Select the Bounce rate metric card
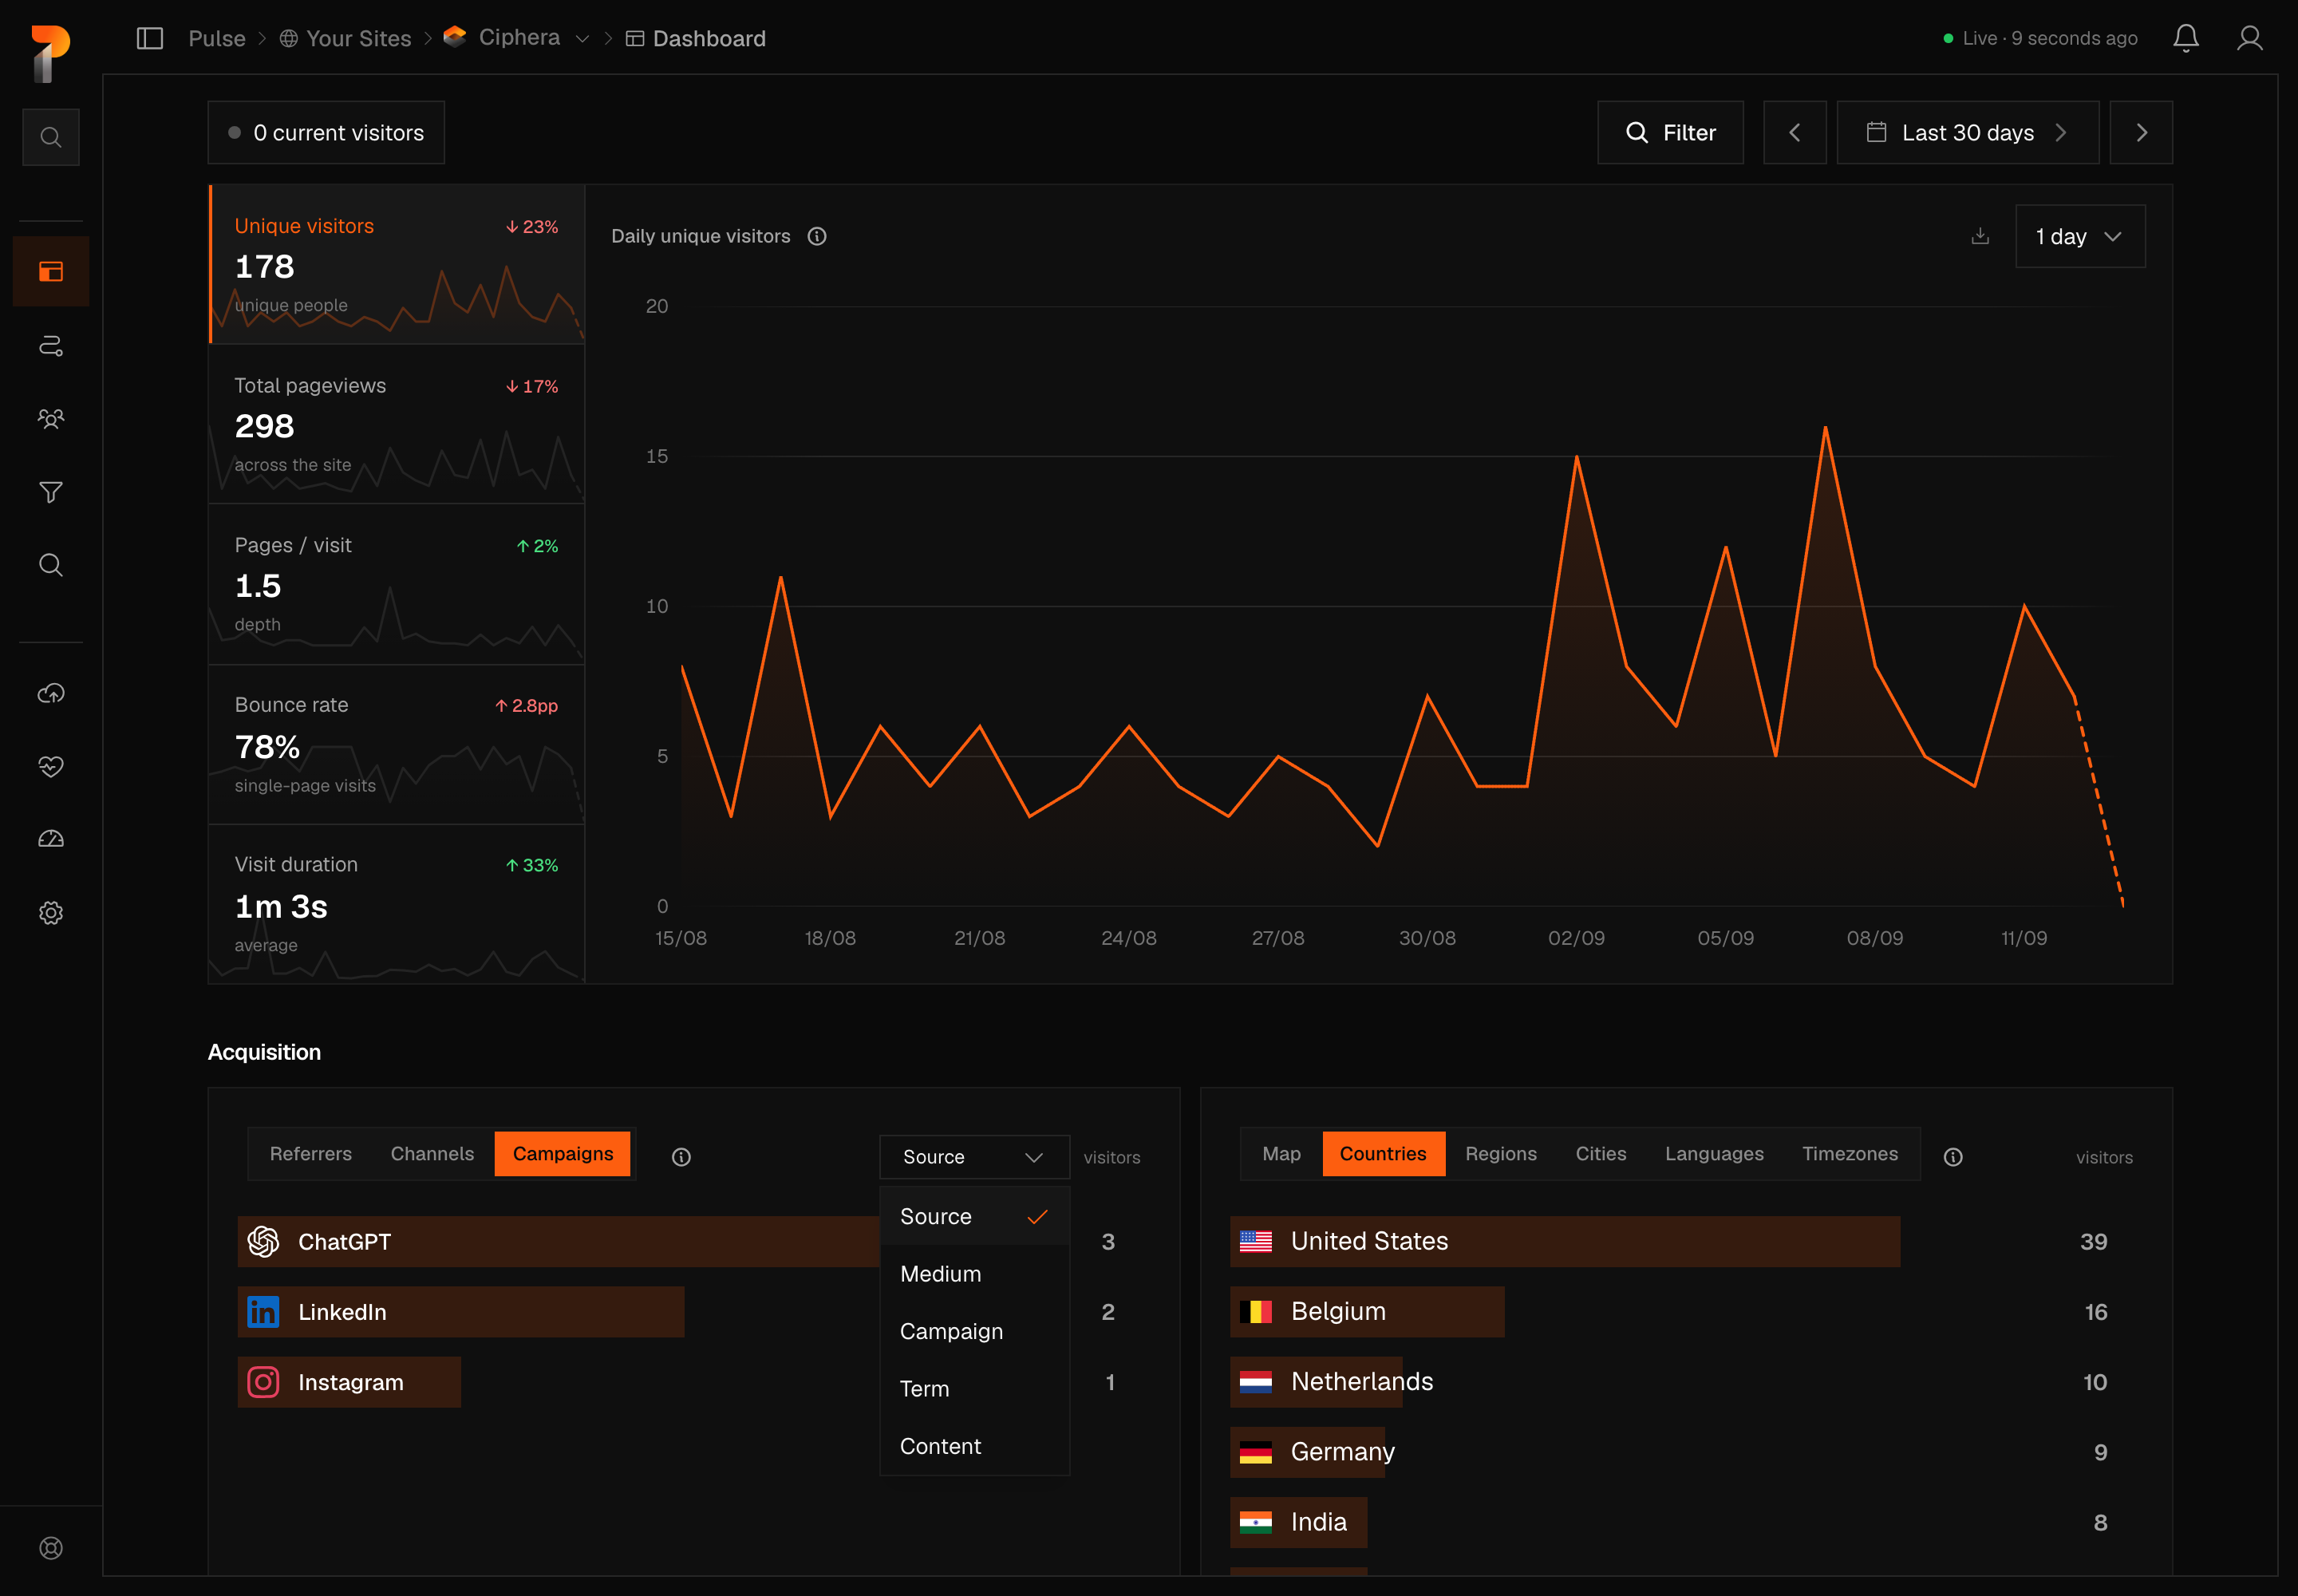2298x1596 pixels. tap(397, 745)
